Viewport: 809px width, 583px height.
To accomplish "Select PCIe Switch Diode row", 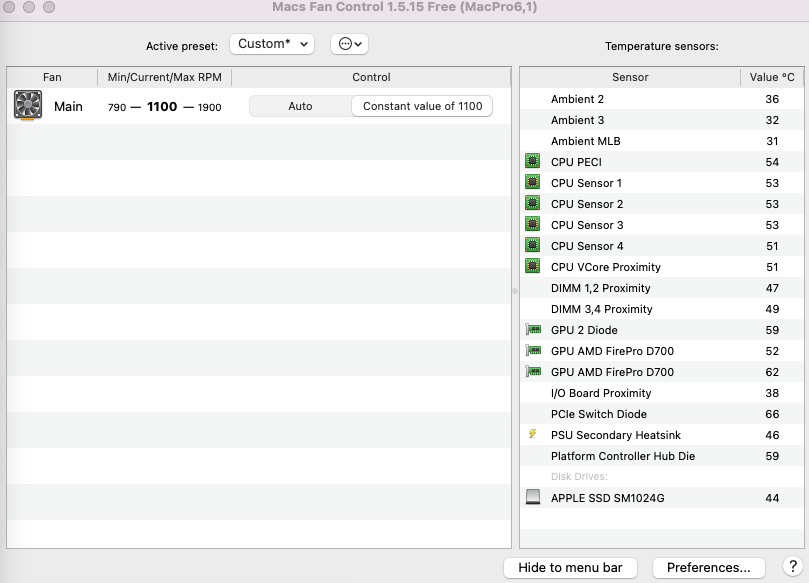I will click(662, 414).
